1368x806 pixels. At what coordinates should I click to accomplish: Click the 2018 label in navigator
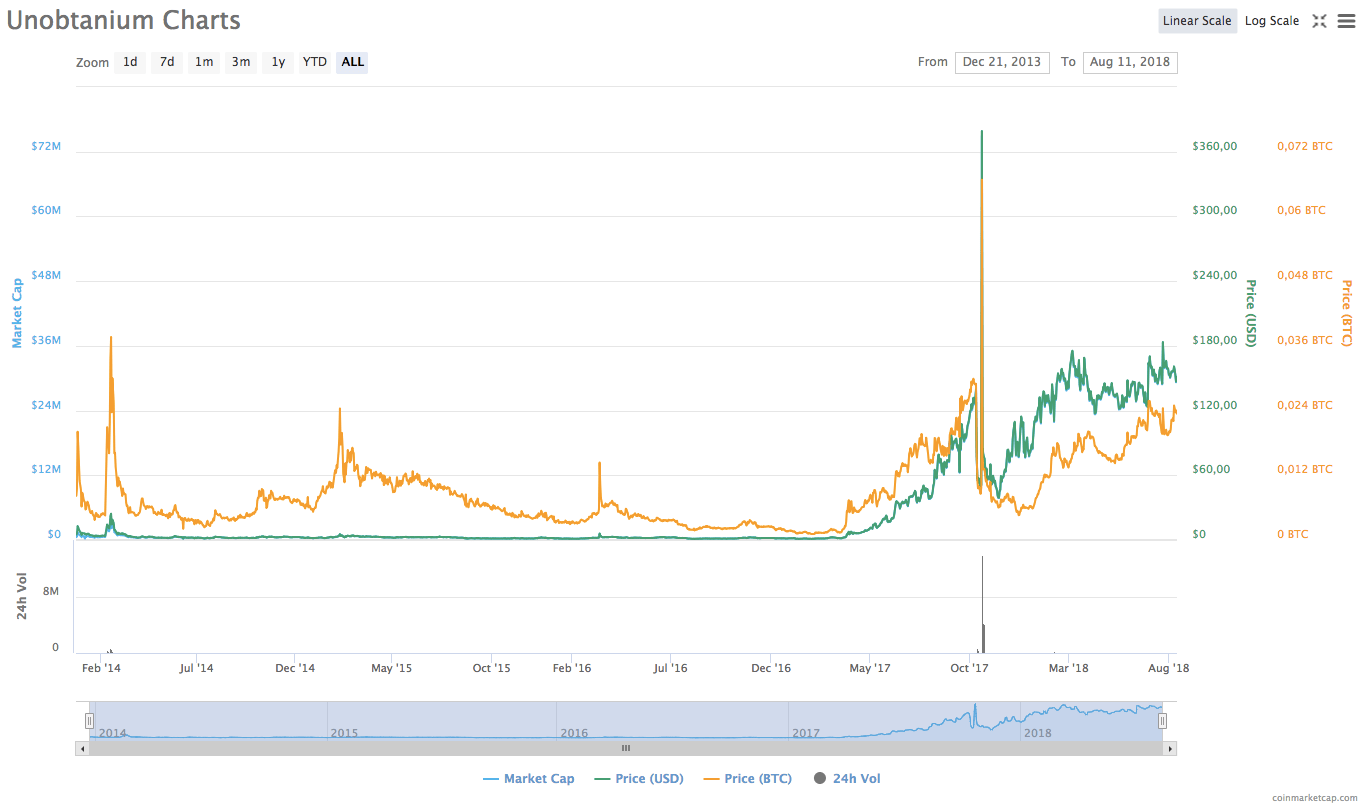(1038, 733)
